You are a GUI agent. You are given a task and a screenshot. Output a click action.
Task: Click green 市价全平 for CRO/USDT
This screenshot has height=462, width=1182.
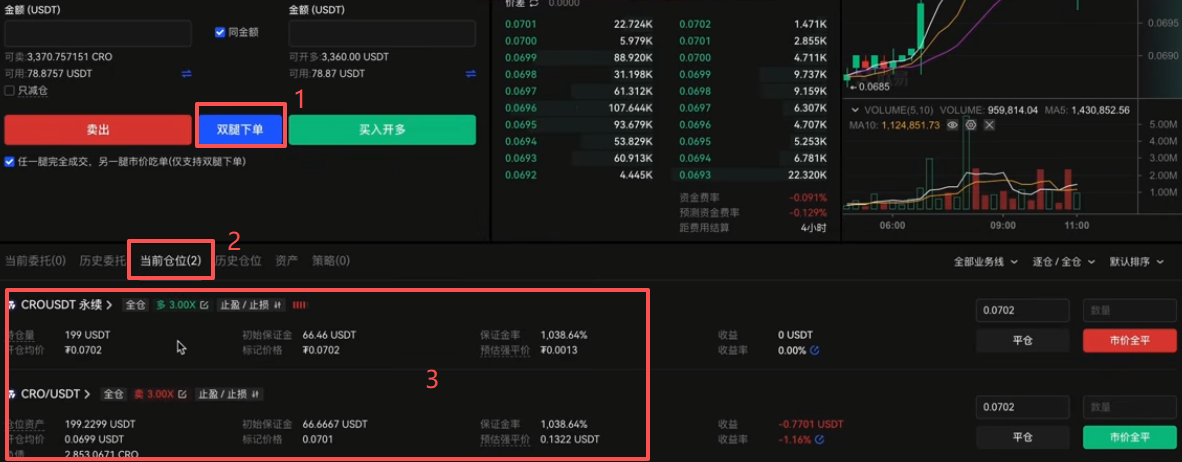tap(1130, 437)
